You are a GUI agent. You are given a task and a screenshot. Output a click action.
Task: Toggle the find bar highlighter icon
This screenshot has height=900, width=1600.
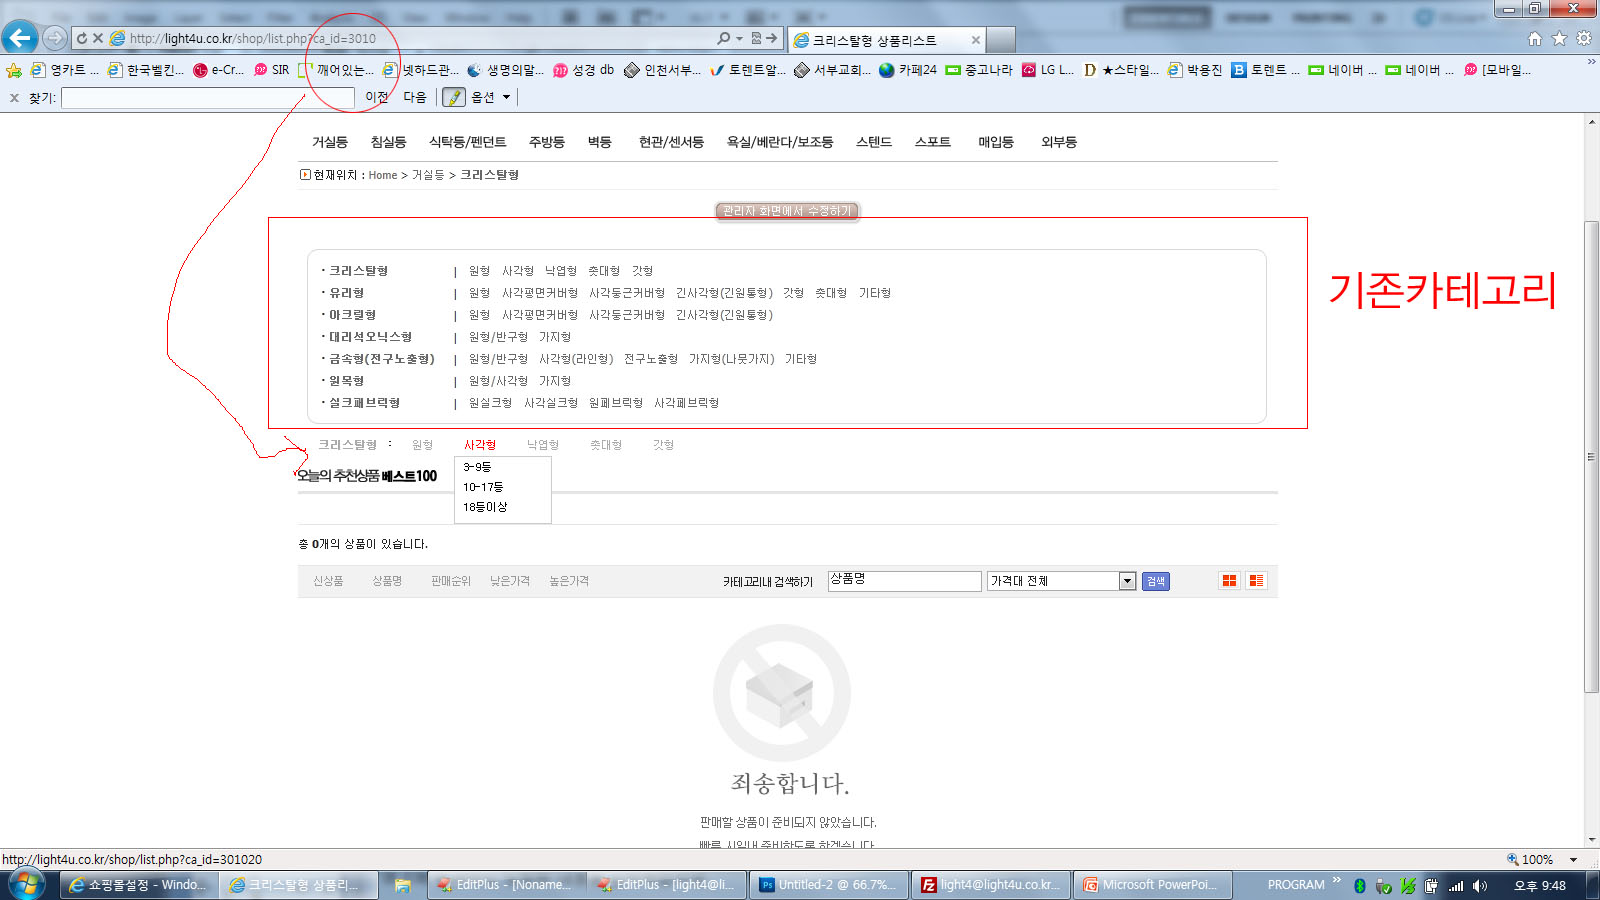454,97
